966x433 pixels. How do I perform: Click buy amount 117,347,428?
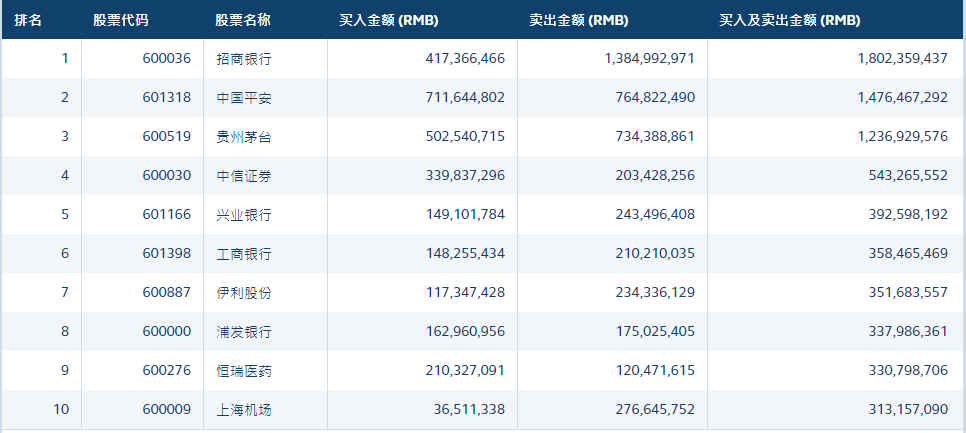pos(465,292)
